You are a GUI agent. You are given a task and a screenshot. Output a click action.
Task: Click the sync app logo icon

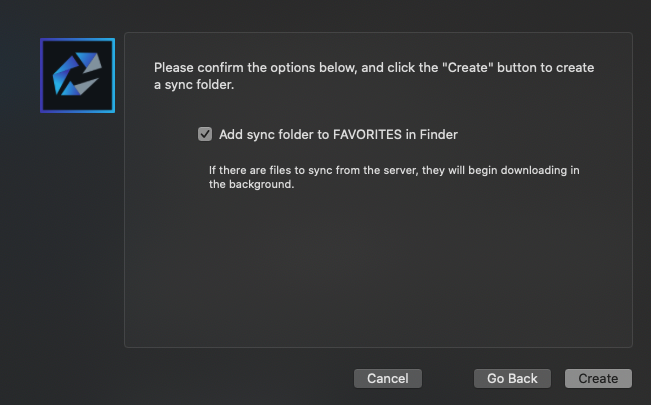click(x=77, y=76)
